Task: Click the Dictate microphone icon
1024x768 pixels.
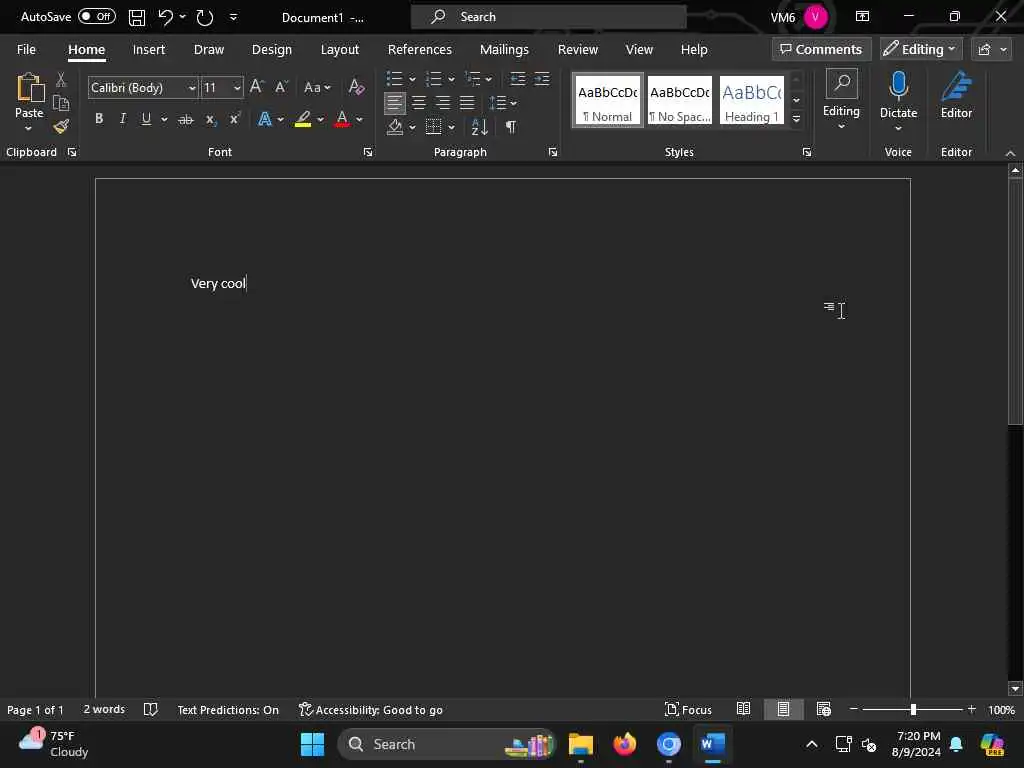Action: pos(899,86)
